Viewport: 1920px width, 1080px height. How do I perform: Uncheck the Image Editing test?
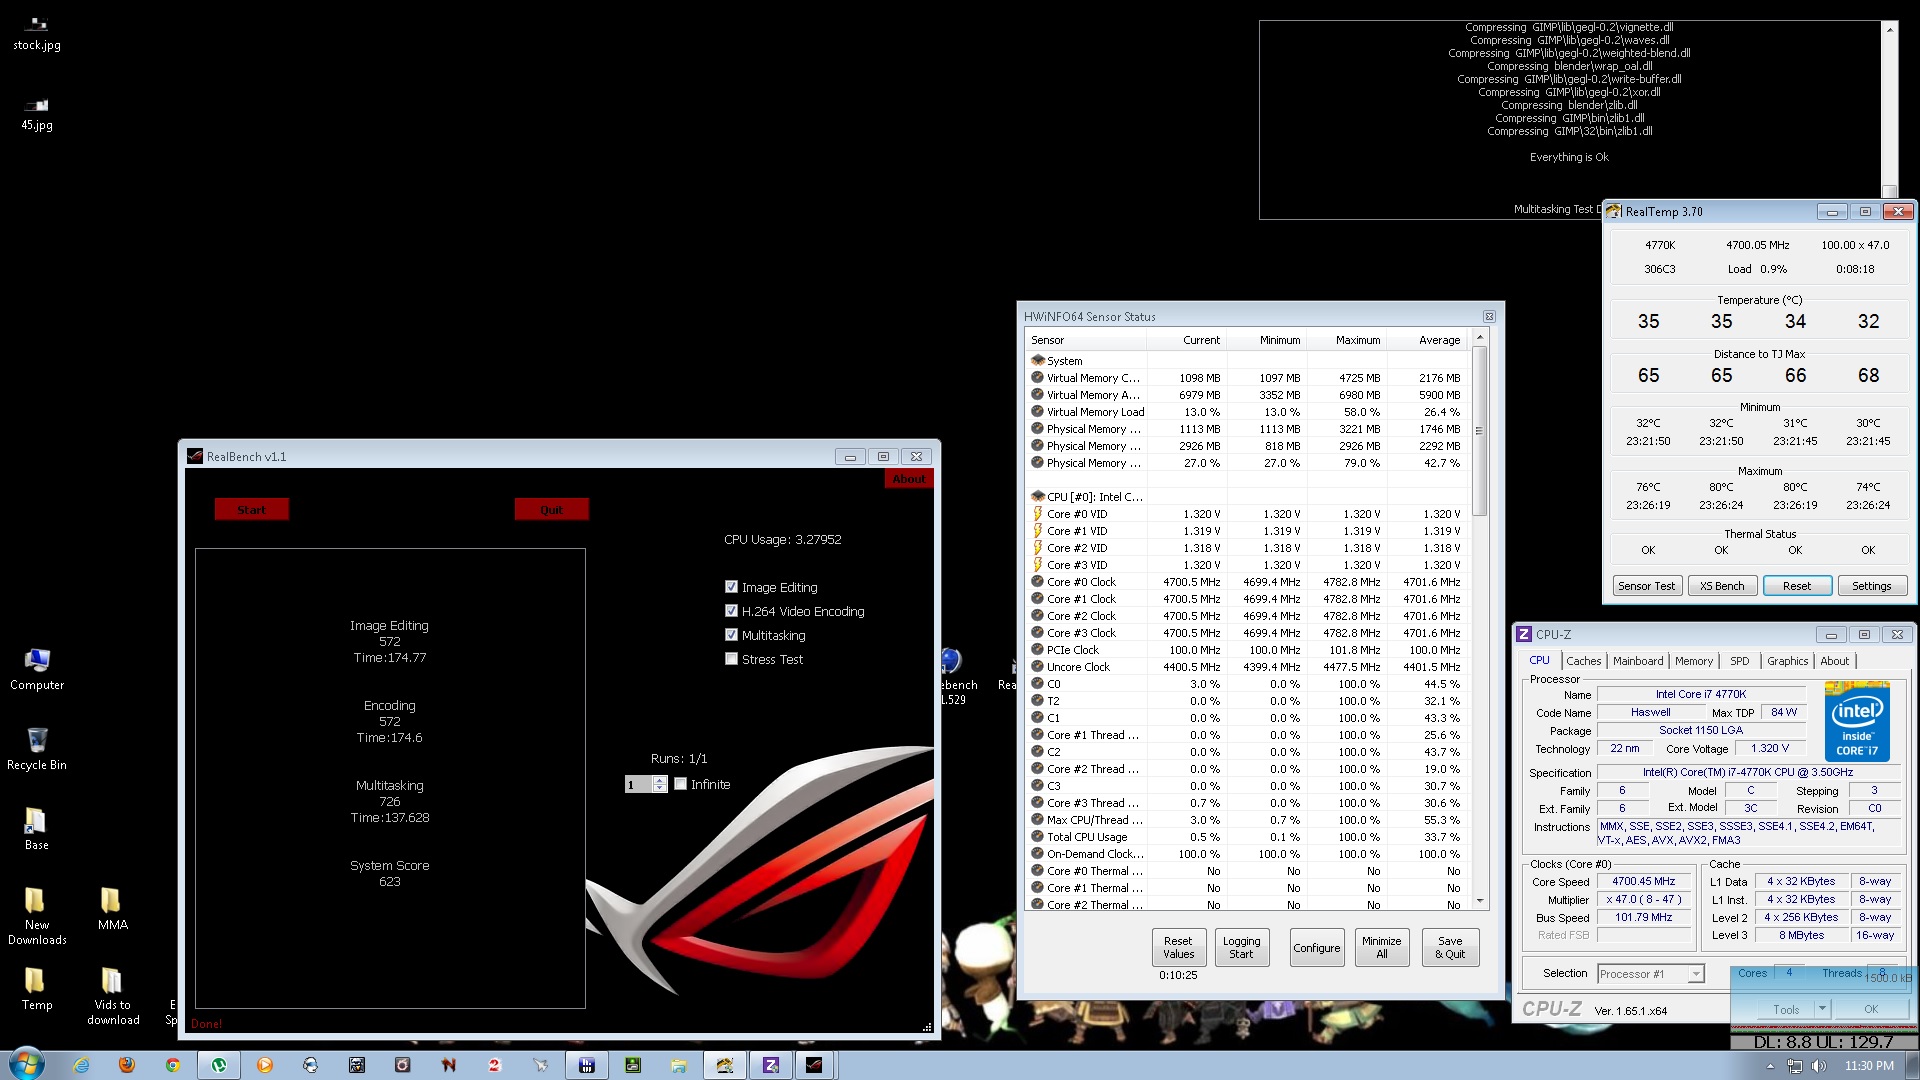click(731, 587)
